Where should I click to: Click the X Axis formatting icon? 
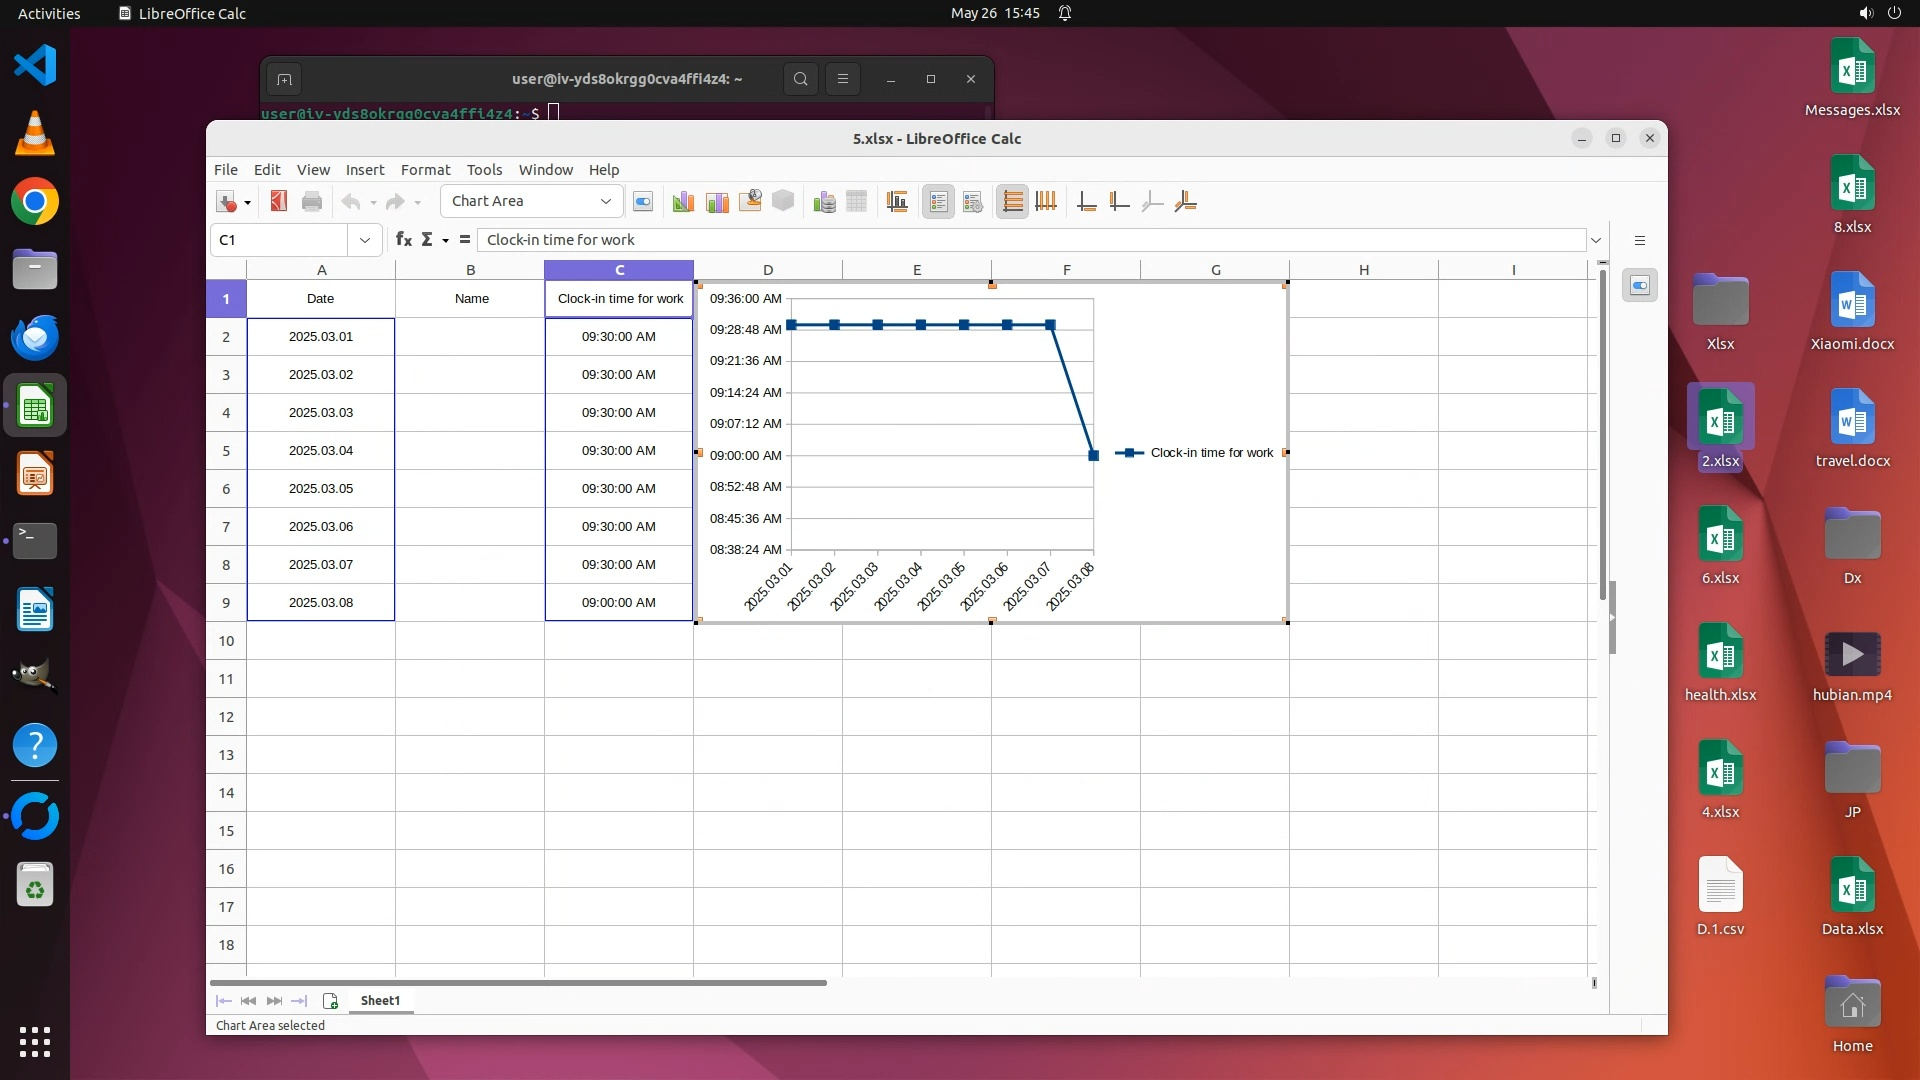click(x=1086, y=202)
